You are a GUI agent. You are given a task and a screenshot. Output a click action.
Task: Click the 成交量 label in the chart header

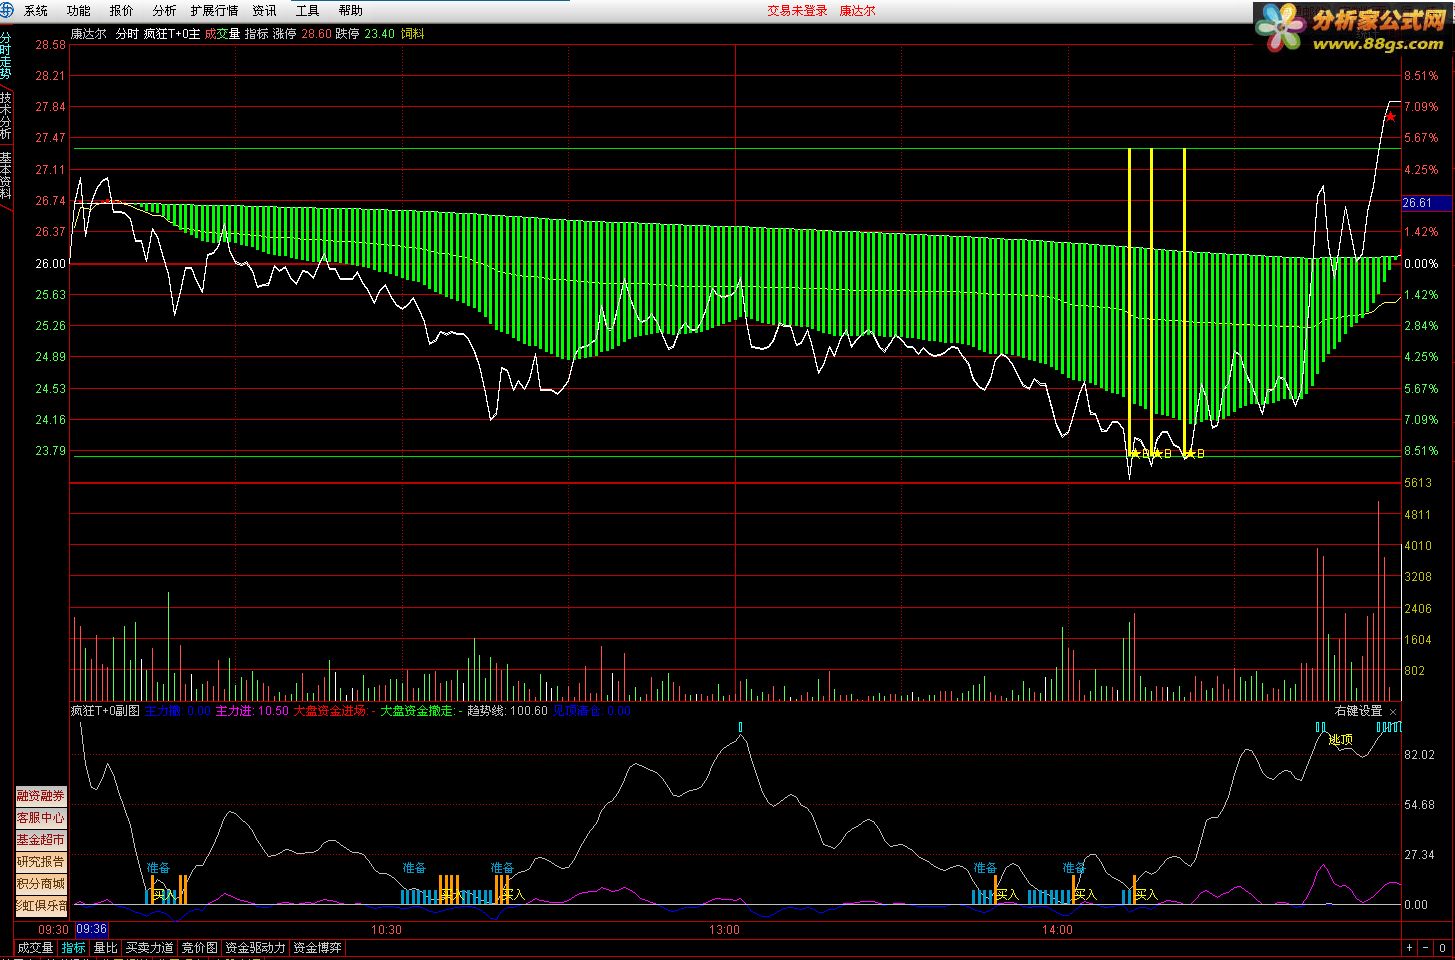click(x=222, y=34)
